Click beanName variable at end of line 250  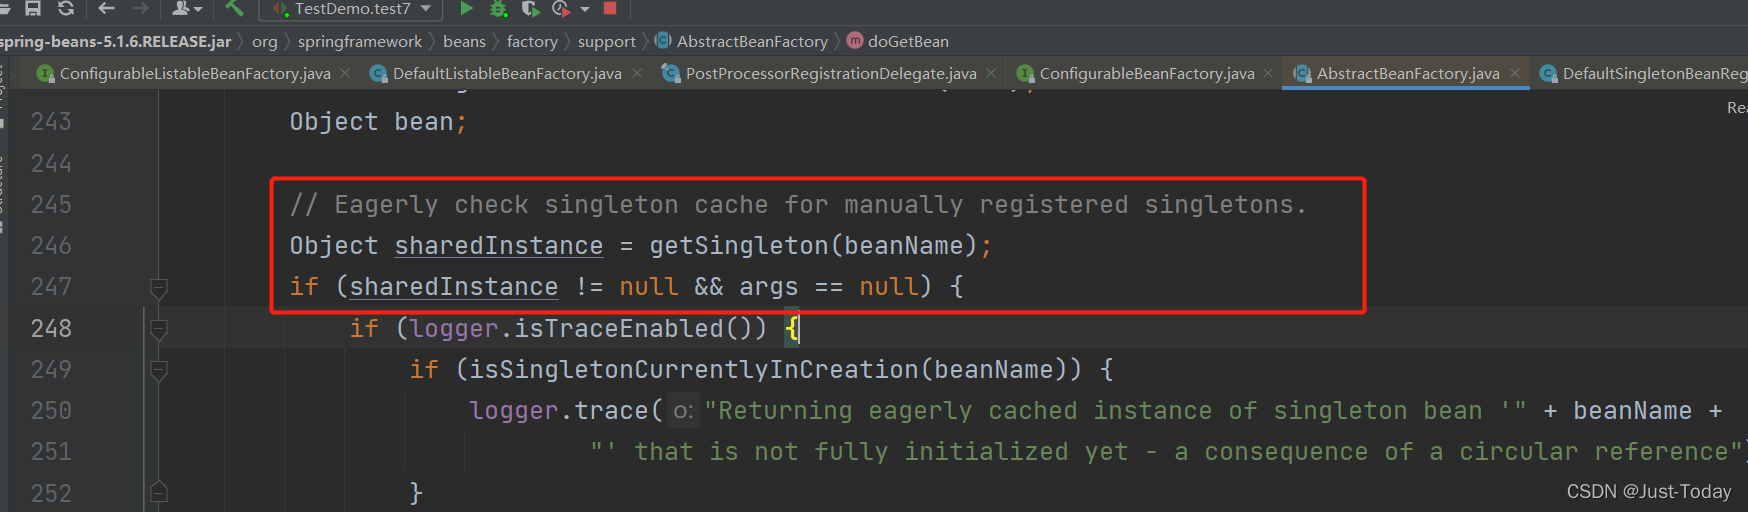pyautogui.click(x=1632, y=411)
